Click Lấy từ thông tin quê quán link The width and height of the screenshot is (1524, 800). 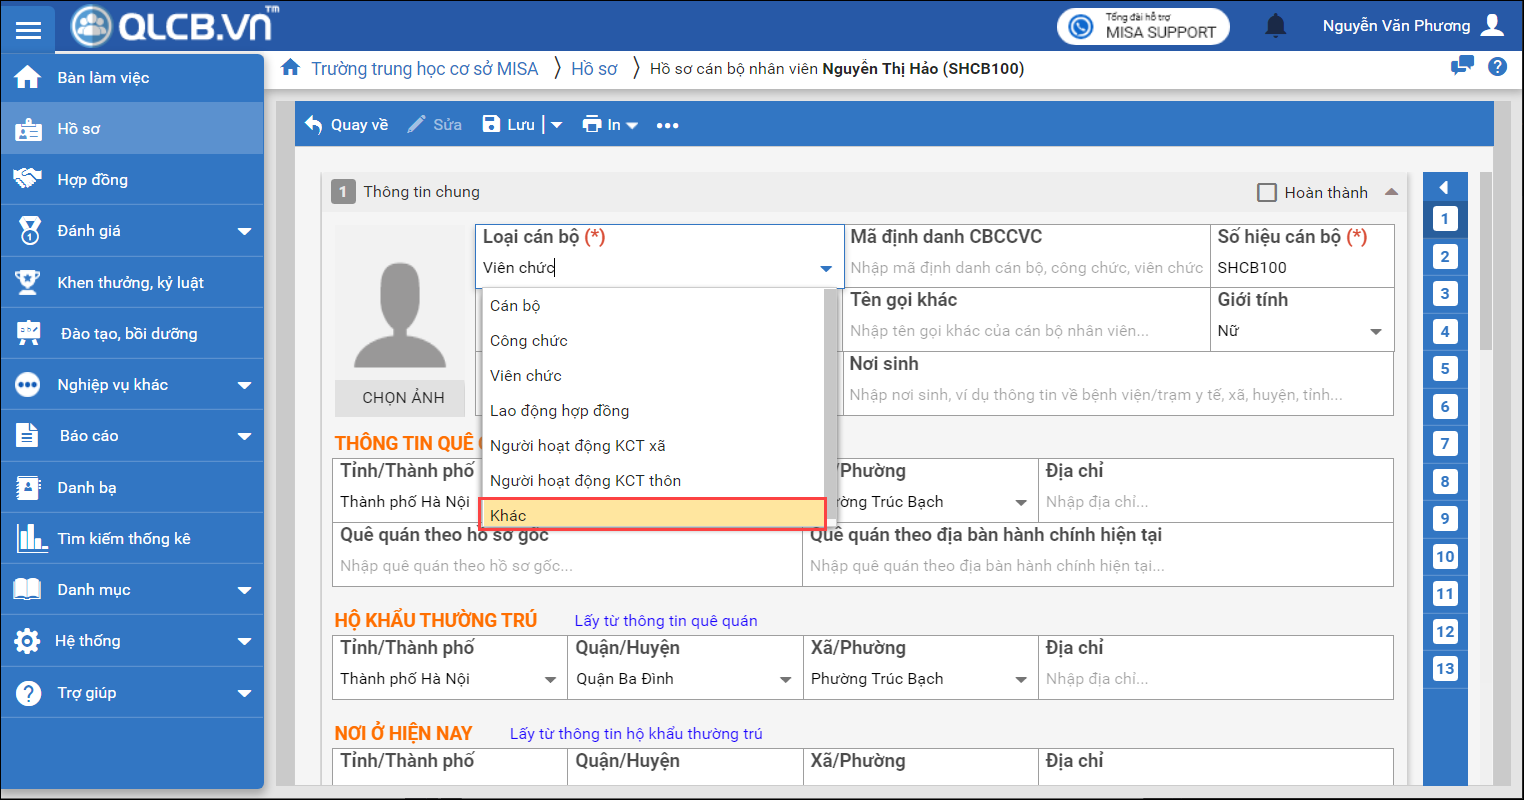pos(665,621)
